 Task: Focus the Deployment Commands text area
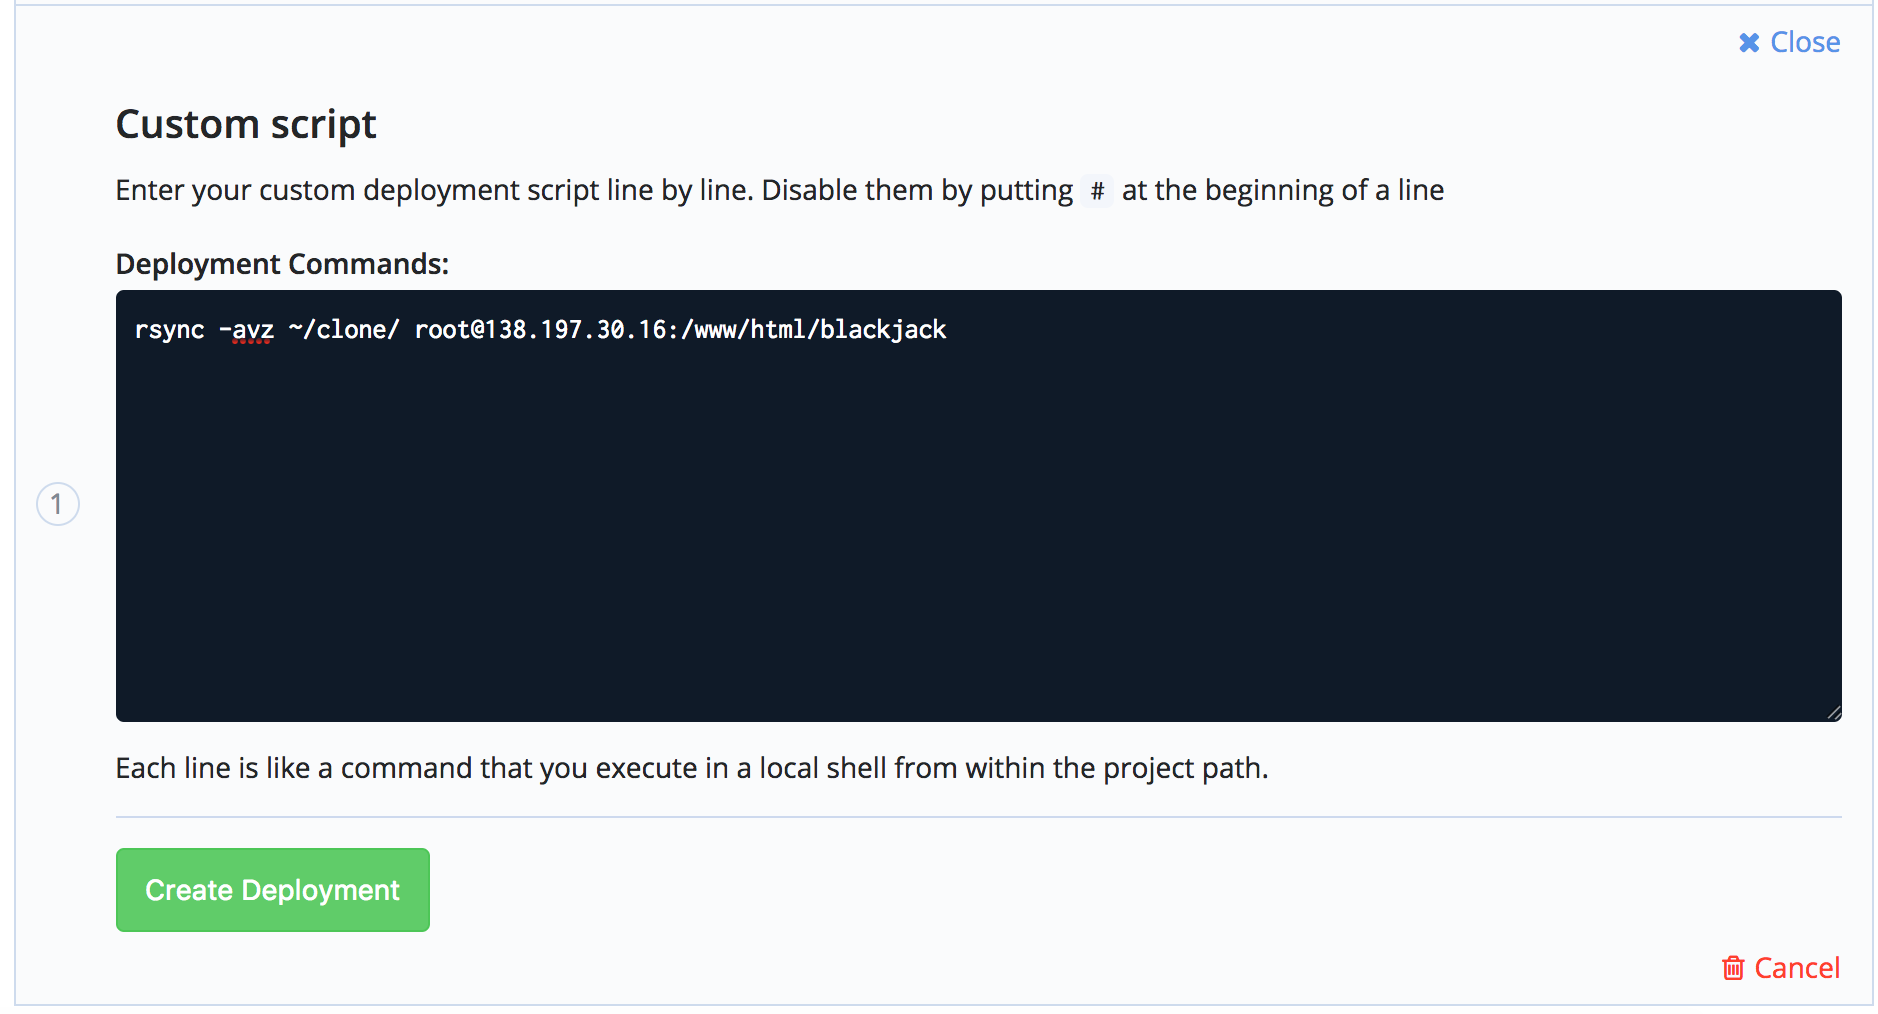tap(979, 506)
